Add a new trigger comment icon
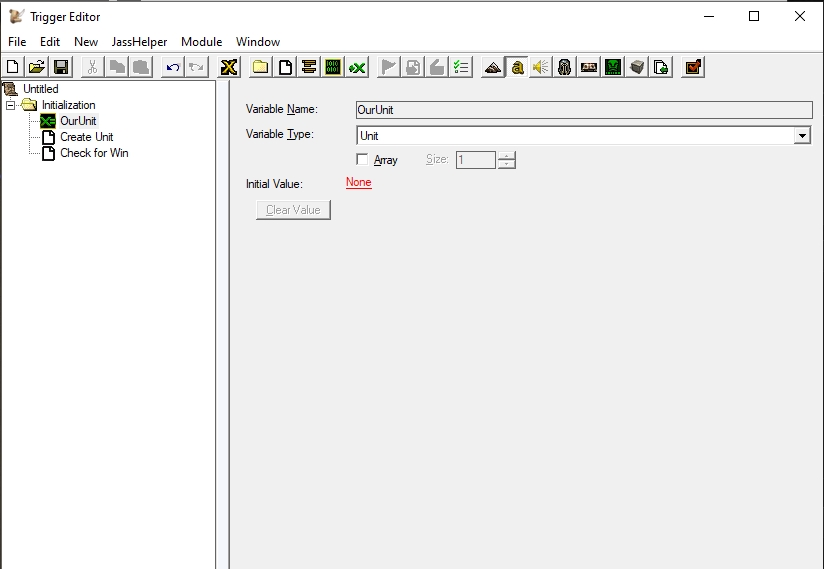Image resolution: width=824 pixels, height=569 pixels. [x=309, y=67]
